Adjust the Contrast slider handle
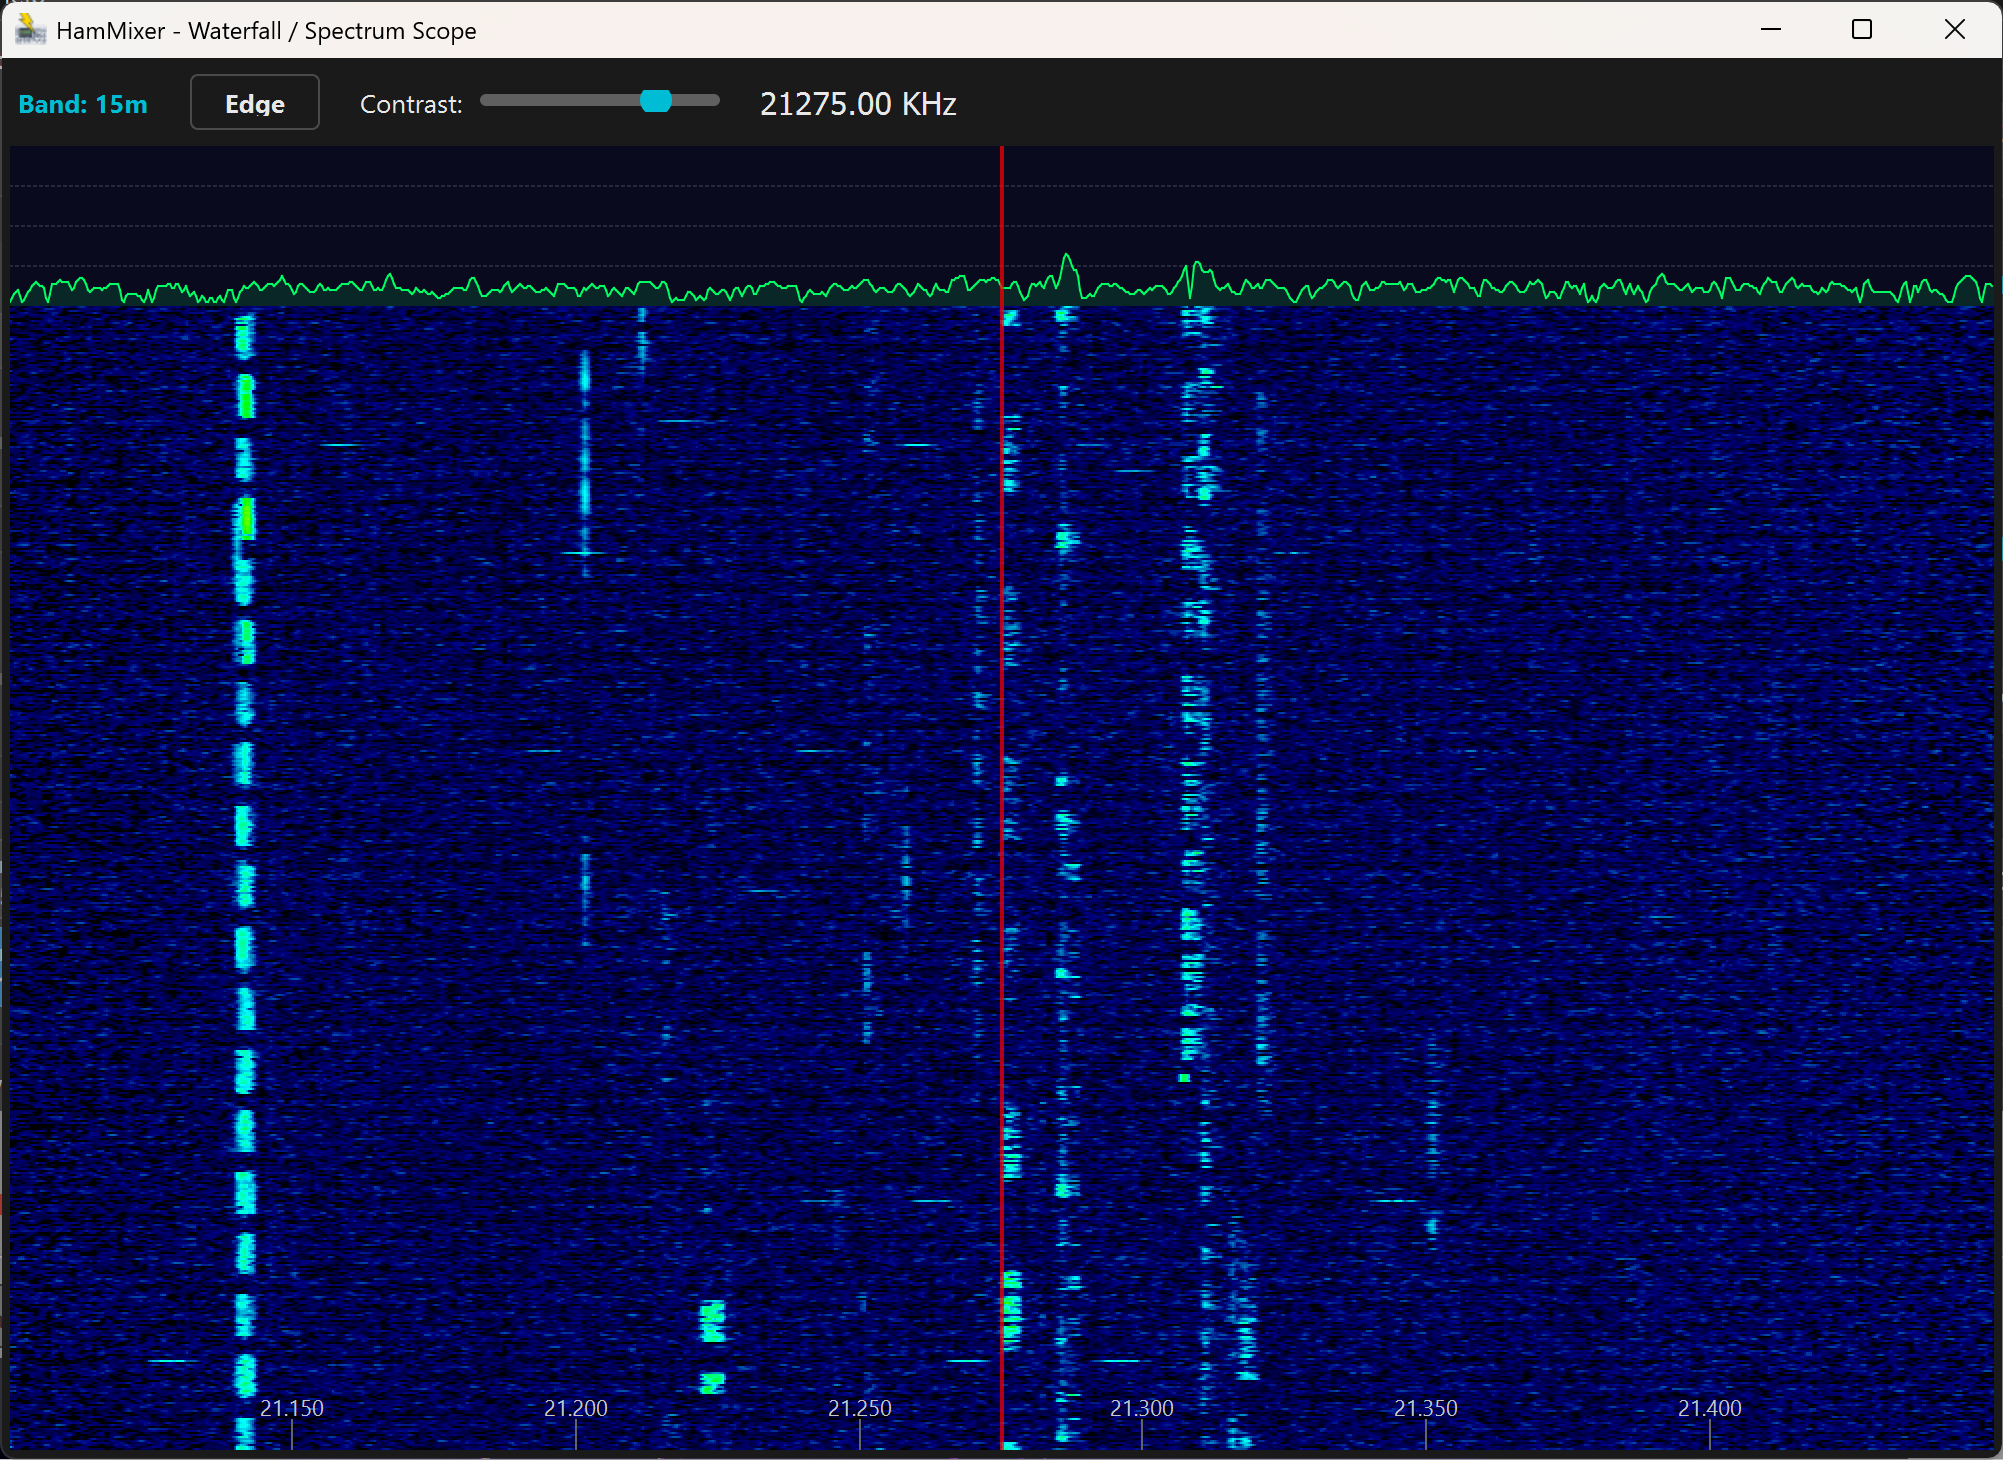2003x1460 pixels. click(x=658, y=100)
